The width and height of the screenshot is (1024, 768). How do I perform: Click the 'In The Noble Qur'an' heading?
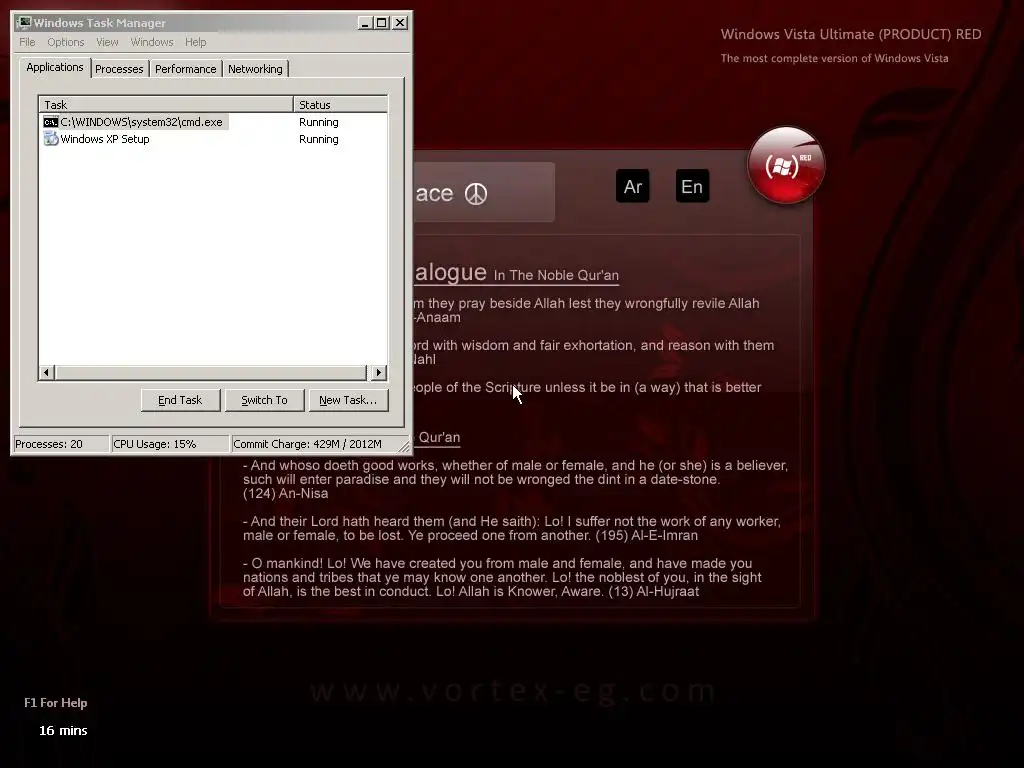(556, 276)
